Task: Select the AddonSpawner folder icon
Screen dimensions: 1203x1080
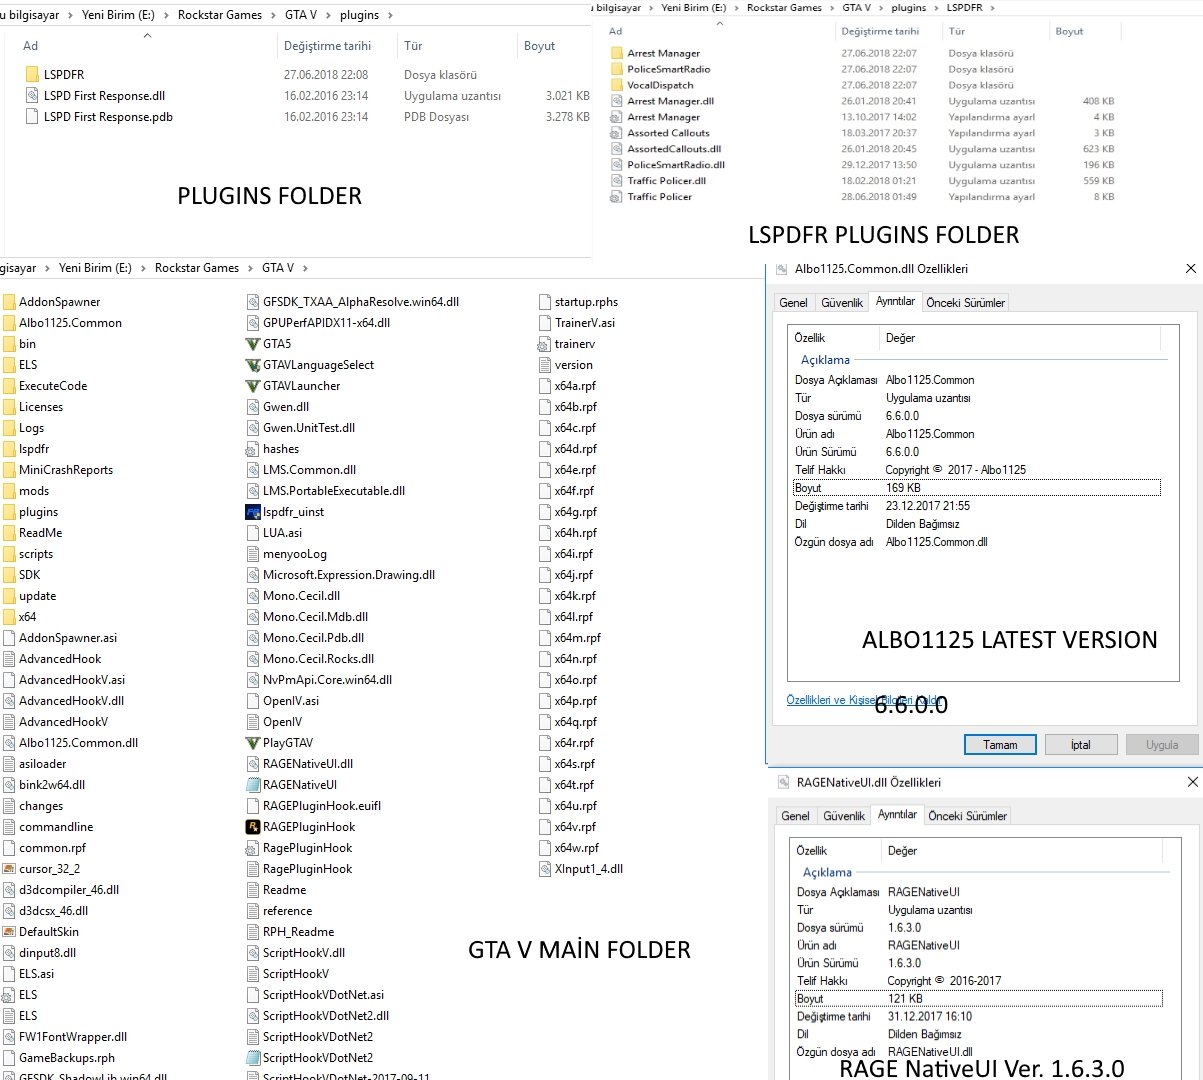Action: (x=9, y=302)
